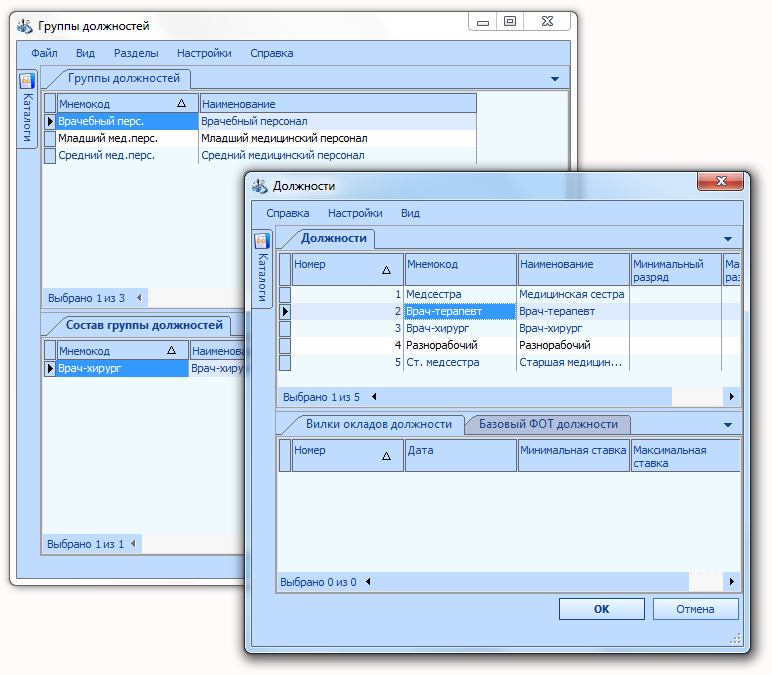772x675 pixels.
Task: Select the Состав группы должностей tab
Action: tap(144, 325)
